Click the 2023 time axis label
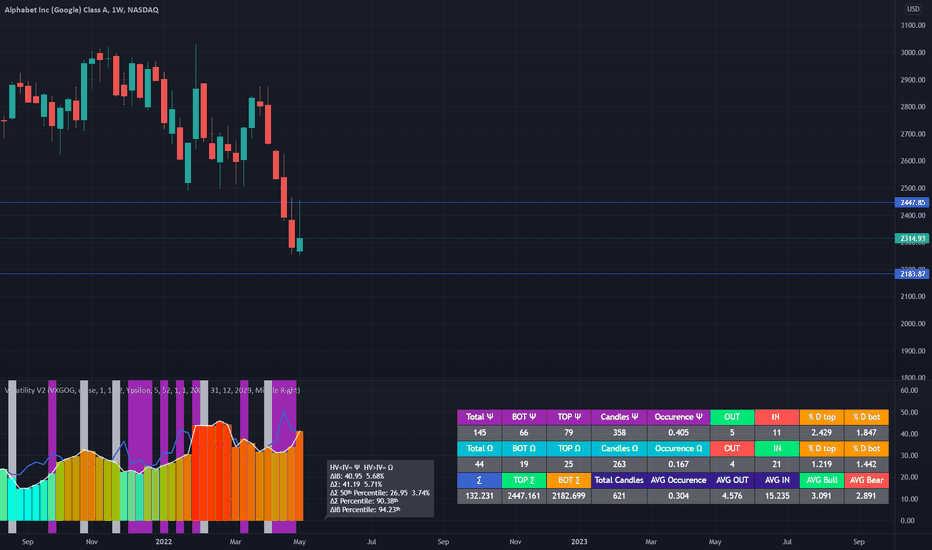 coord(579,542)
